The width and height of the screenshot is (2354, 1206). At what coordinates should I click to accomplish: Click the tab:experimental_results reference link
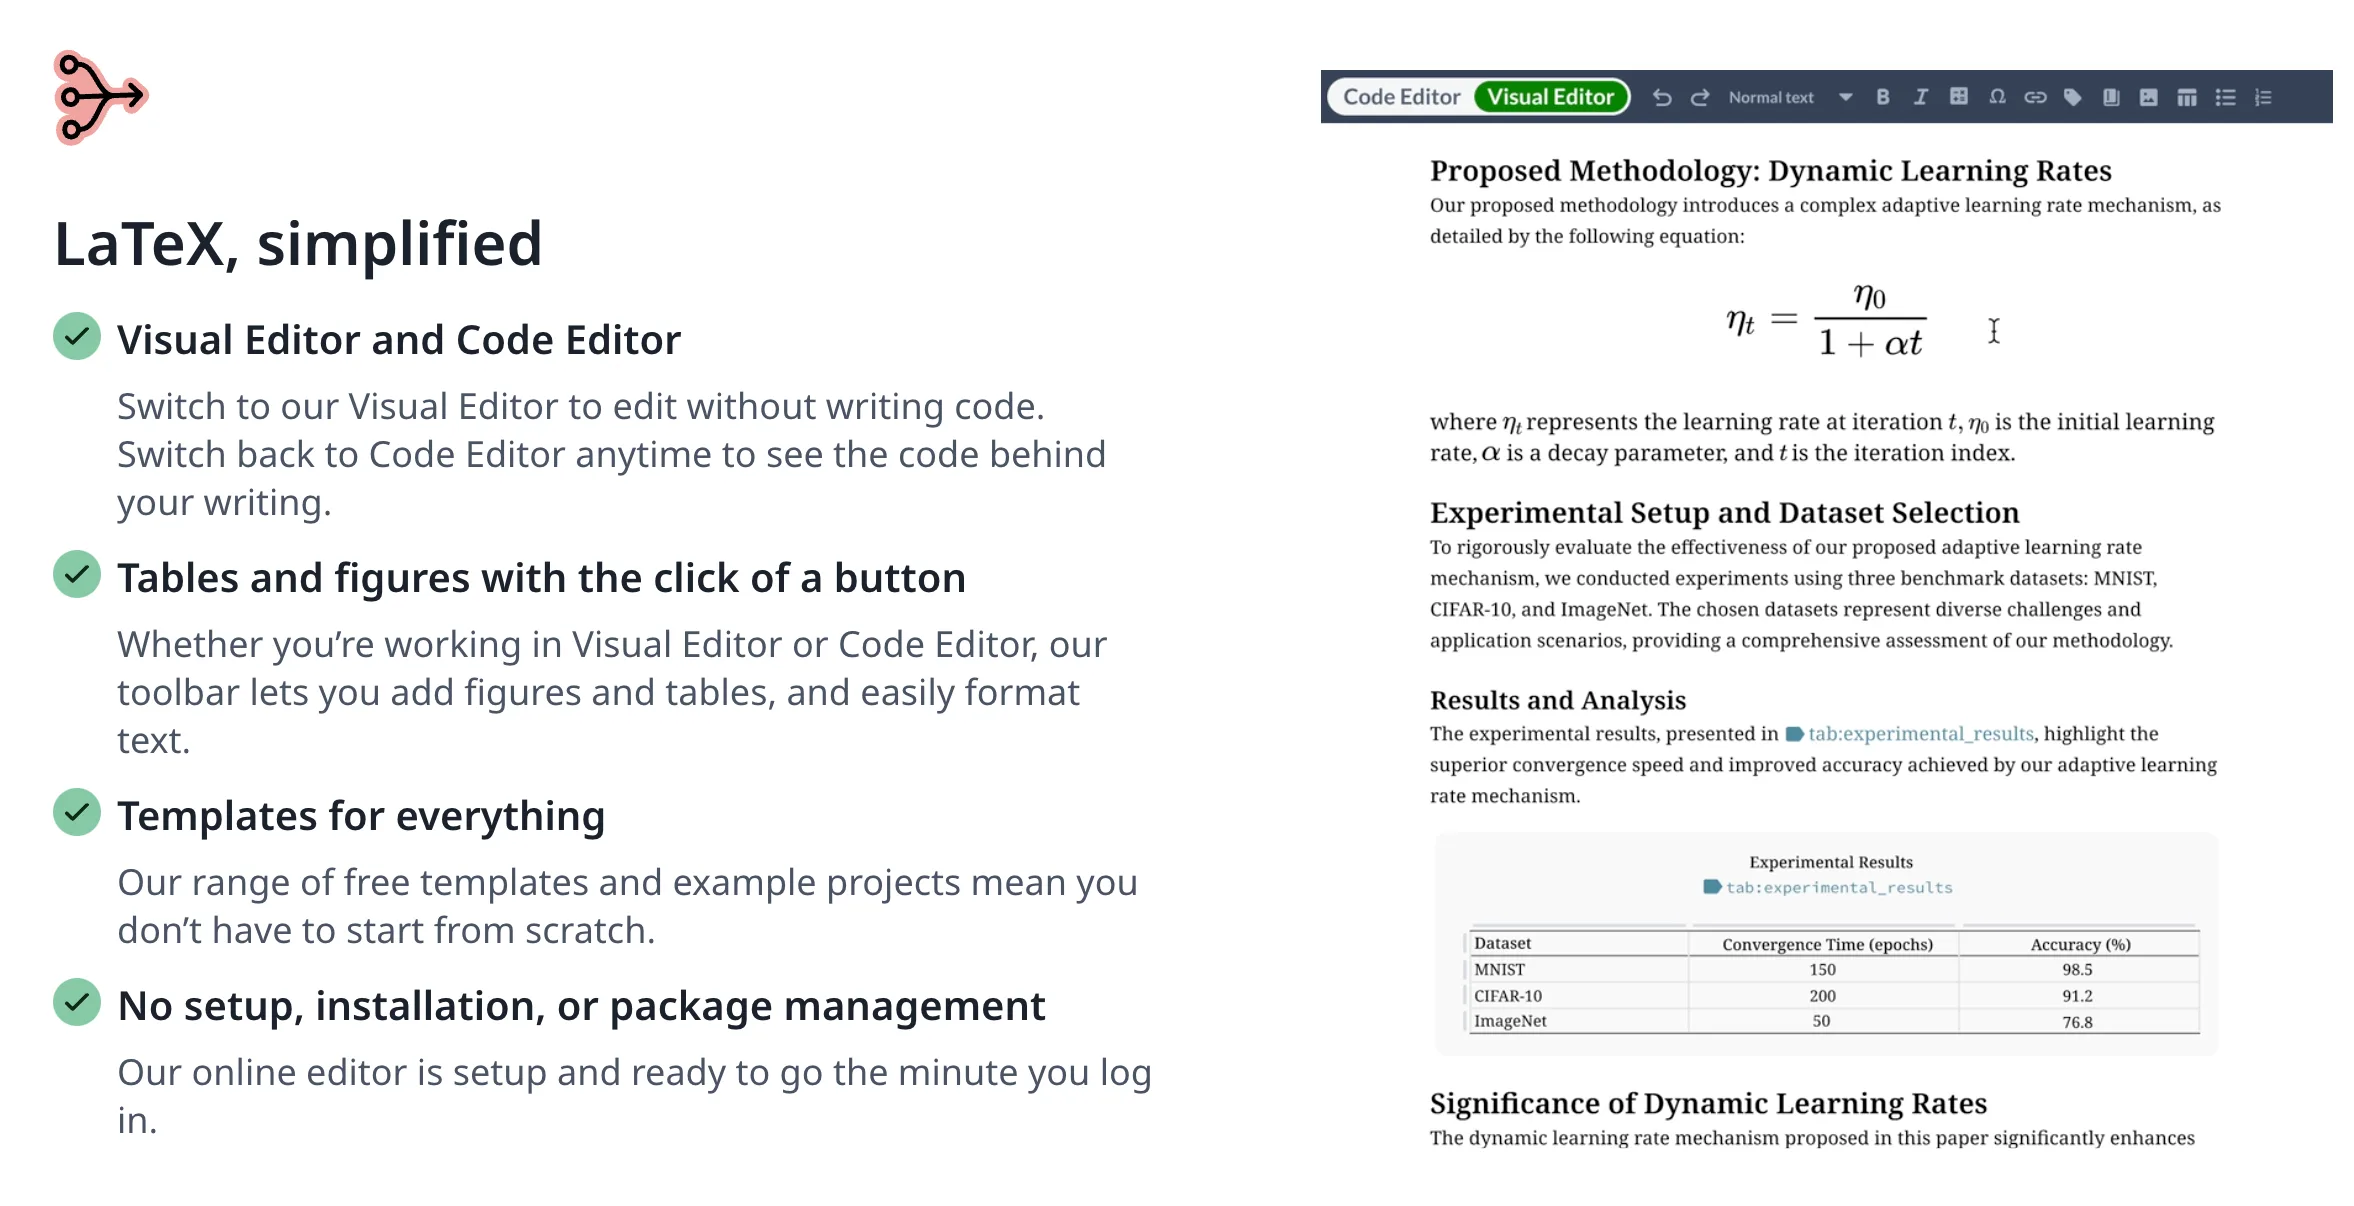pos(1920,733)
